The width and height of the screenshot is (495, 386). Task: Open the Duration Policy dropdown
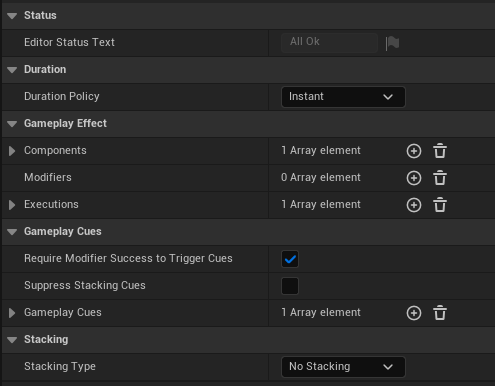pyautogui.click(x=343, y=97)
